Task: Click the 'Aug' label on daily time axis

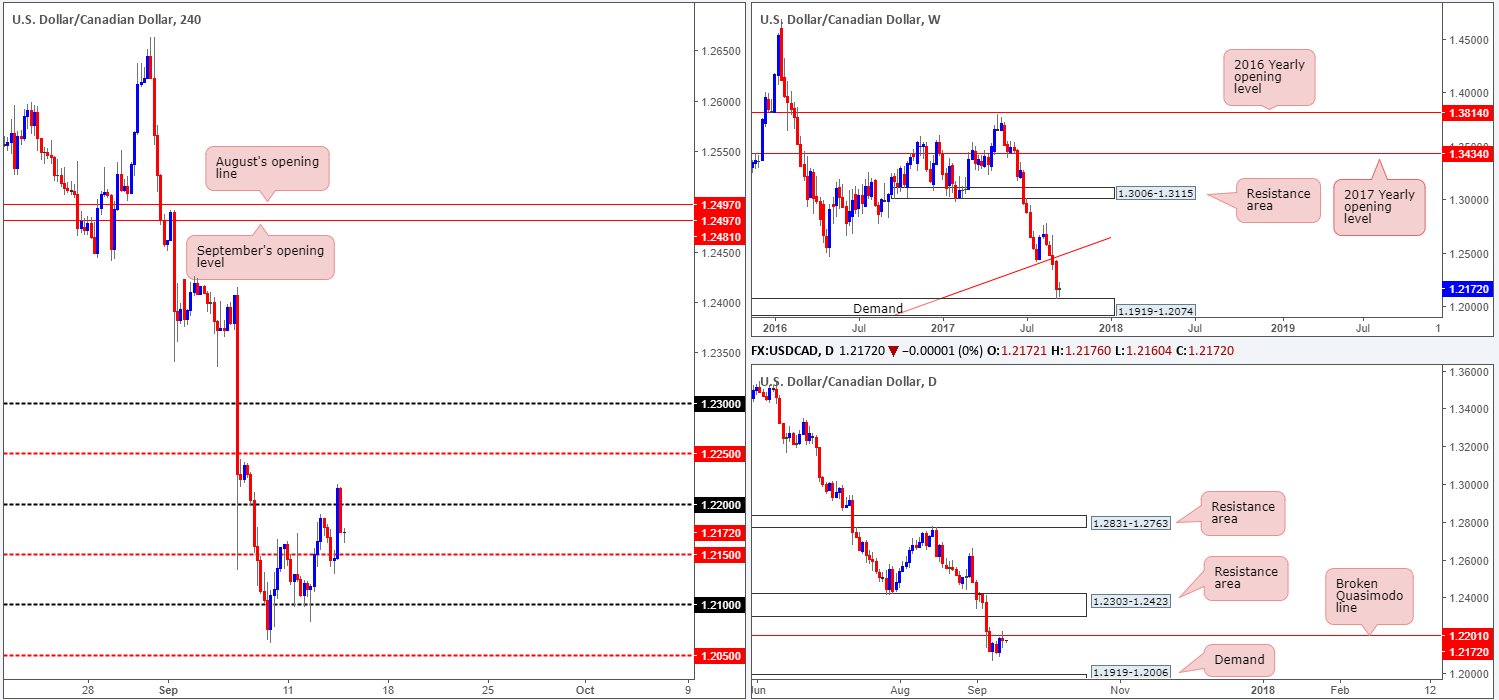Action: (901, 690)
